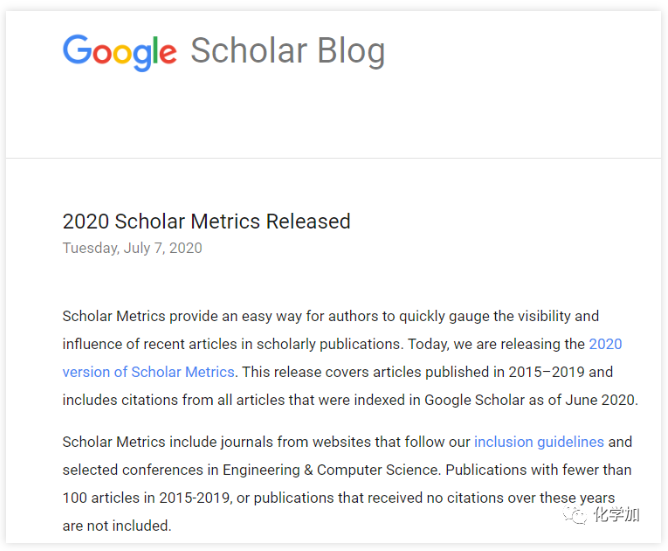The width and height of the screenshot is (668, 551).
Task: Follow the "inclusion guidelines" link
Action: 539,442
